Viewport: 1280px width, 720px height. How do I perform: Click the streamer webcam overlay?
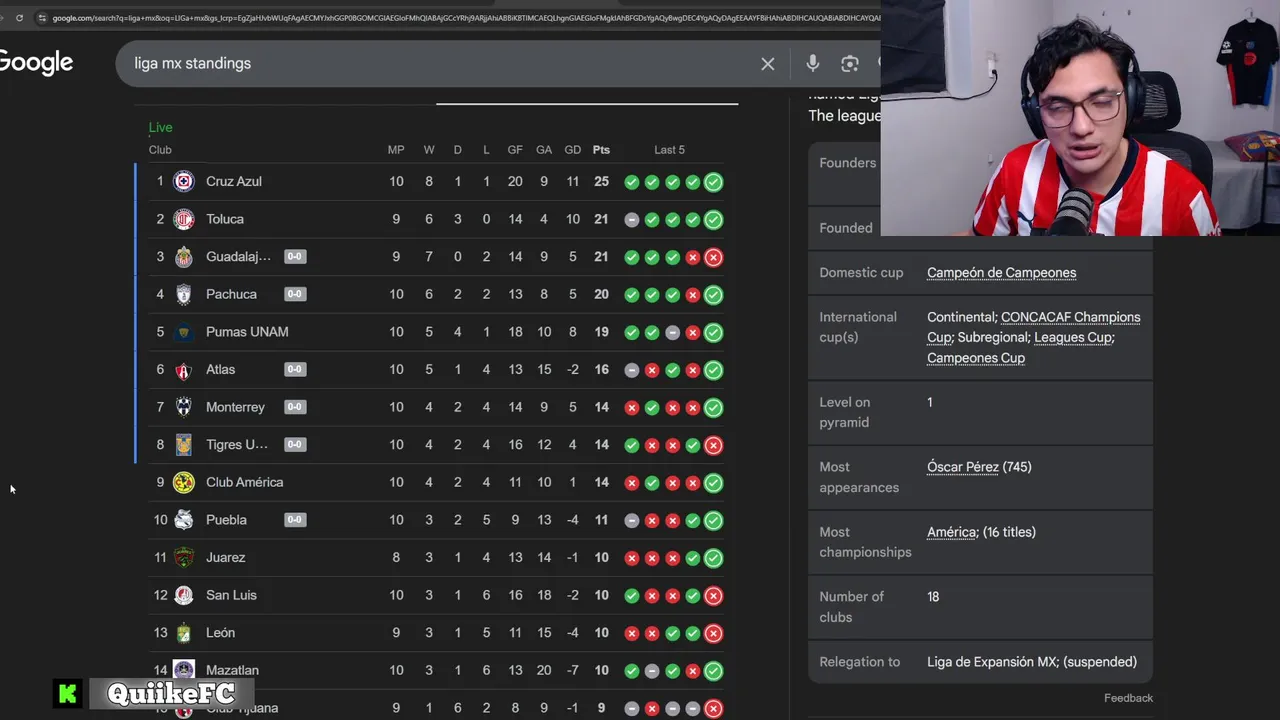(1080, 118)
